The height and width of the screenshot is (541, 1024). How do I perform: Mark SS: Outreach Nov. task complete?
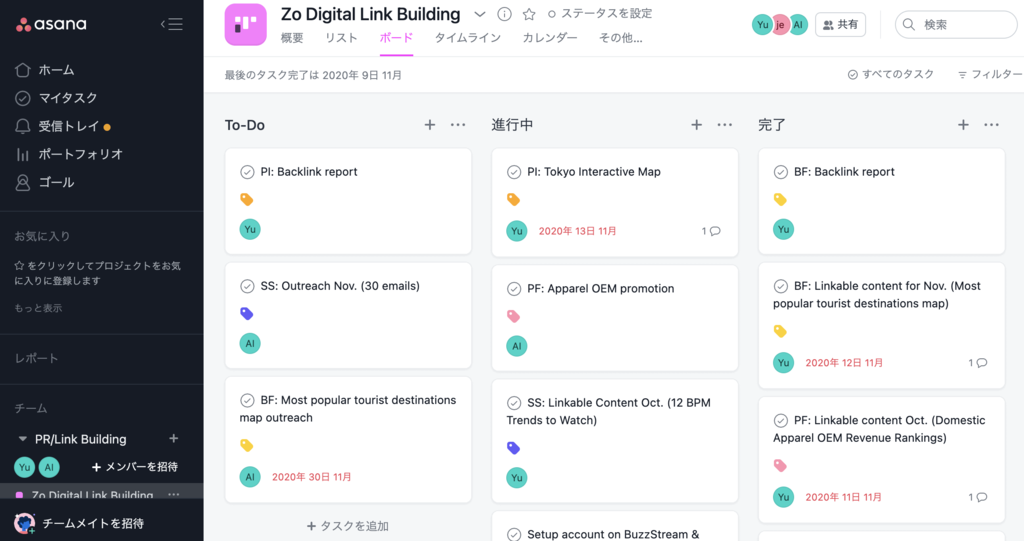(x=247, y=286)
